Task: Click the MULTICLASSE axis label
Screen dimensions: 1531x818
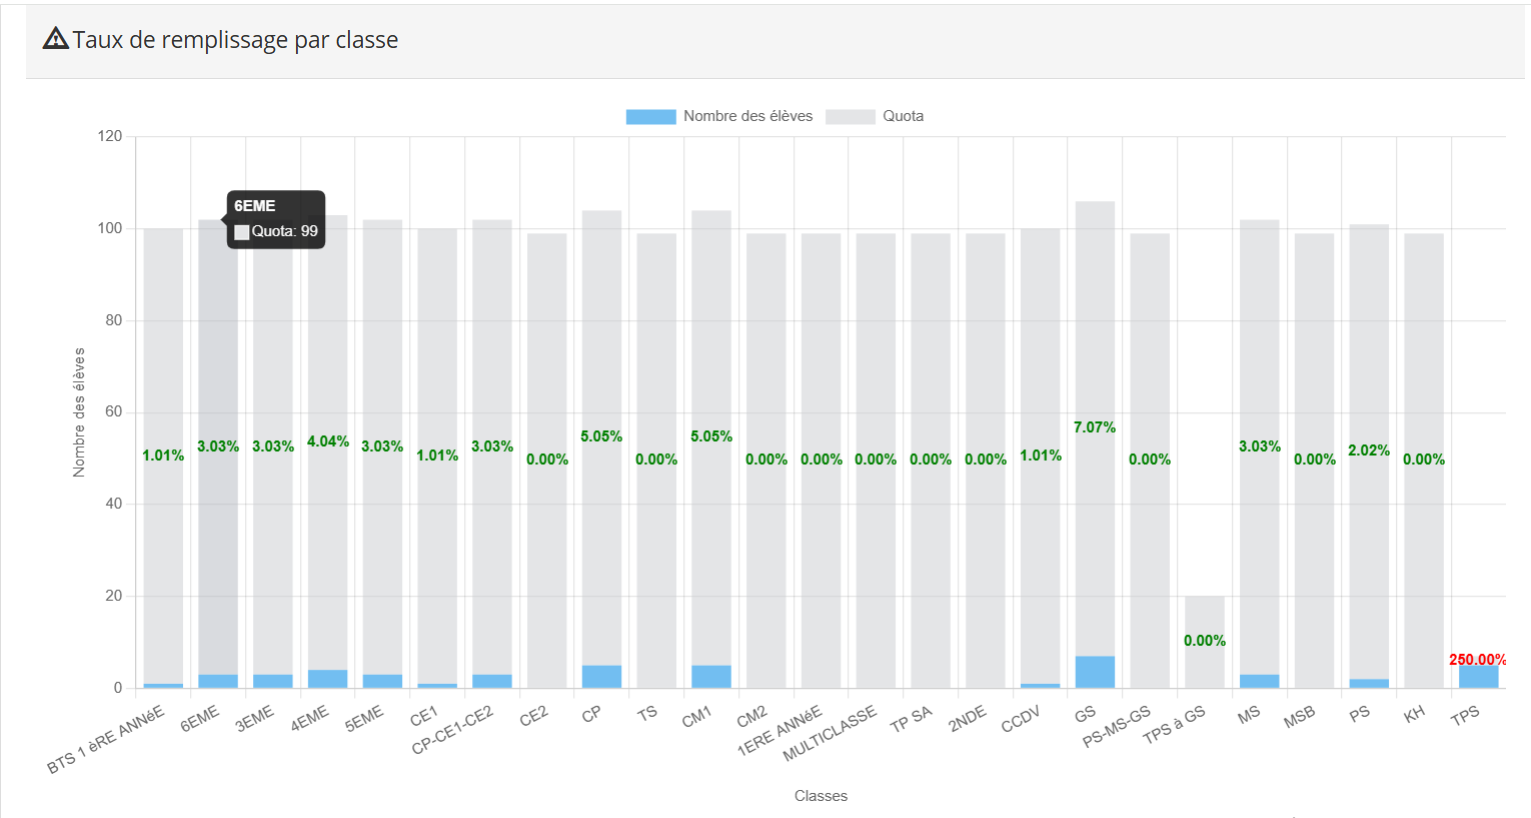Action: [829, 733]
